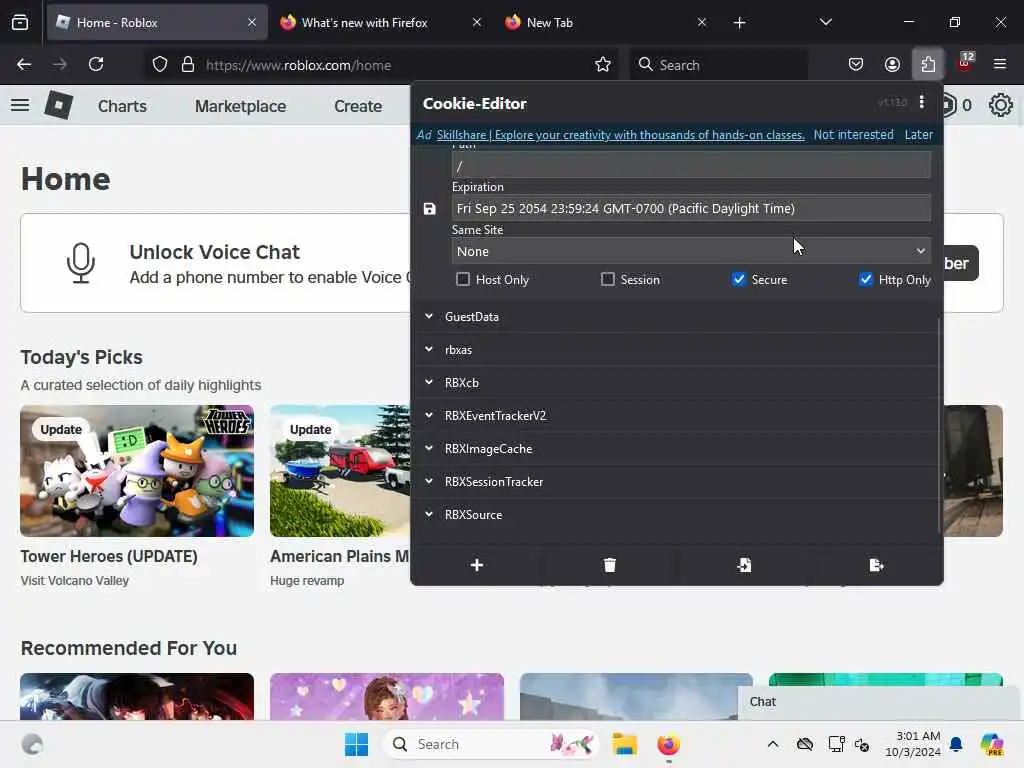This screenshot has width=1024, height=768.
Task: Expand the GuestData cookie
Action: pos(677,317)
